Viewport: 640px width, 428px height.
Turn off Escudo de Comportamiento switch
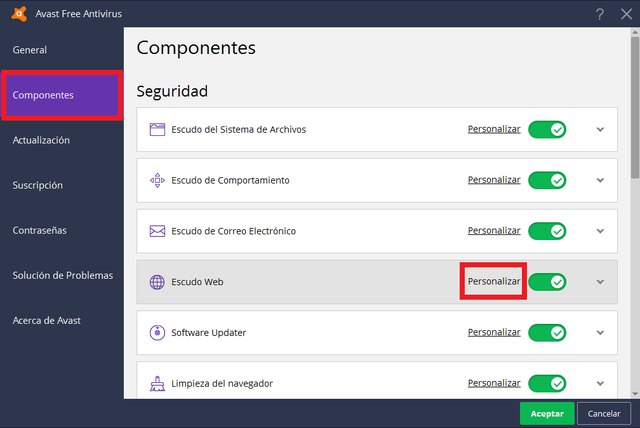pos(547,180)
